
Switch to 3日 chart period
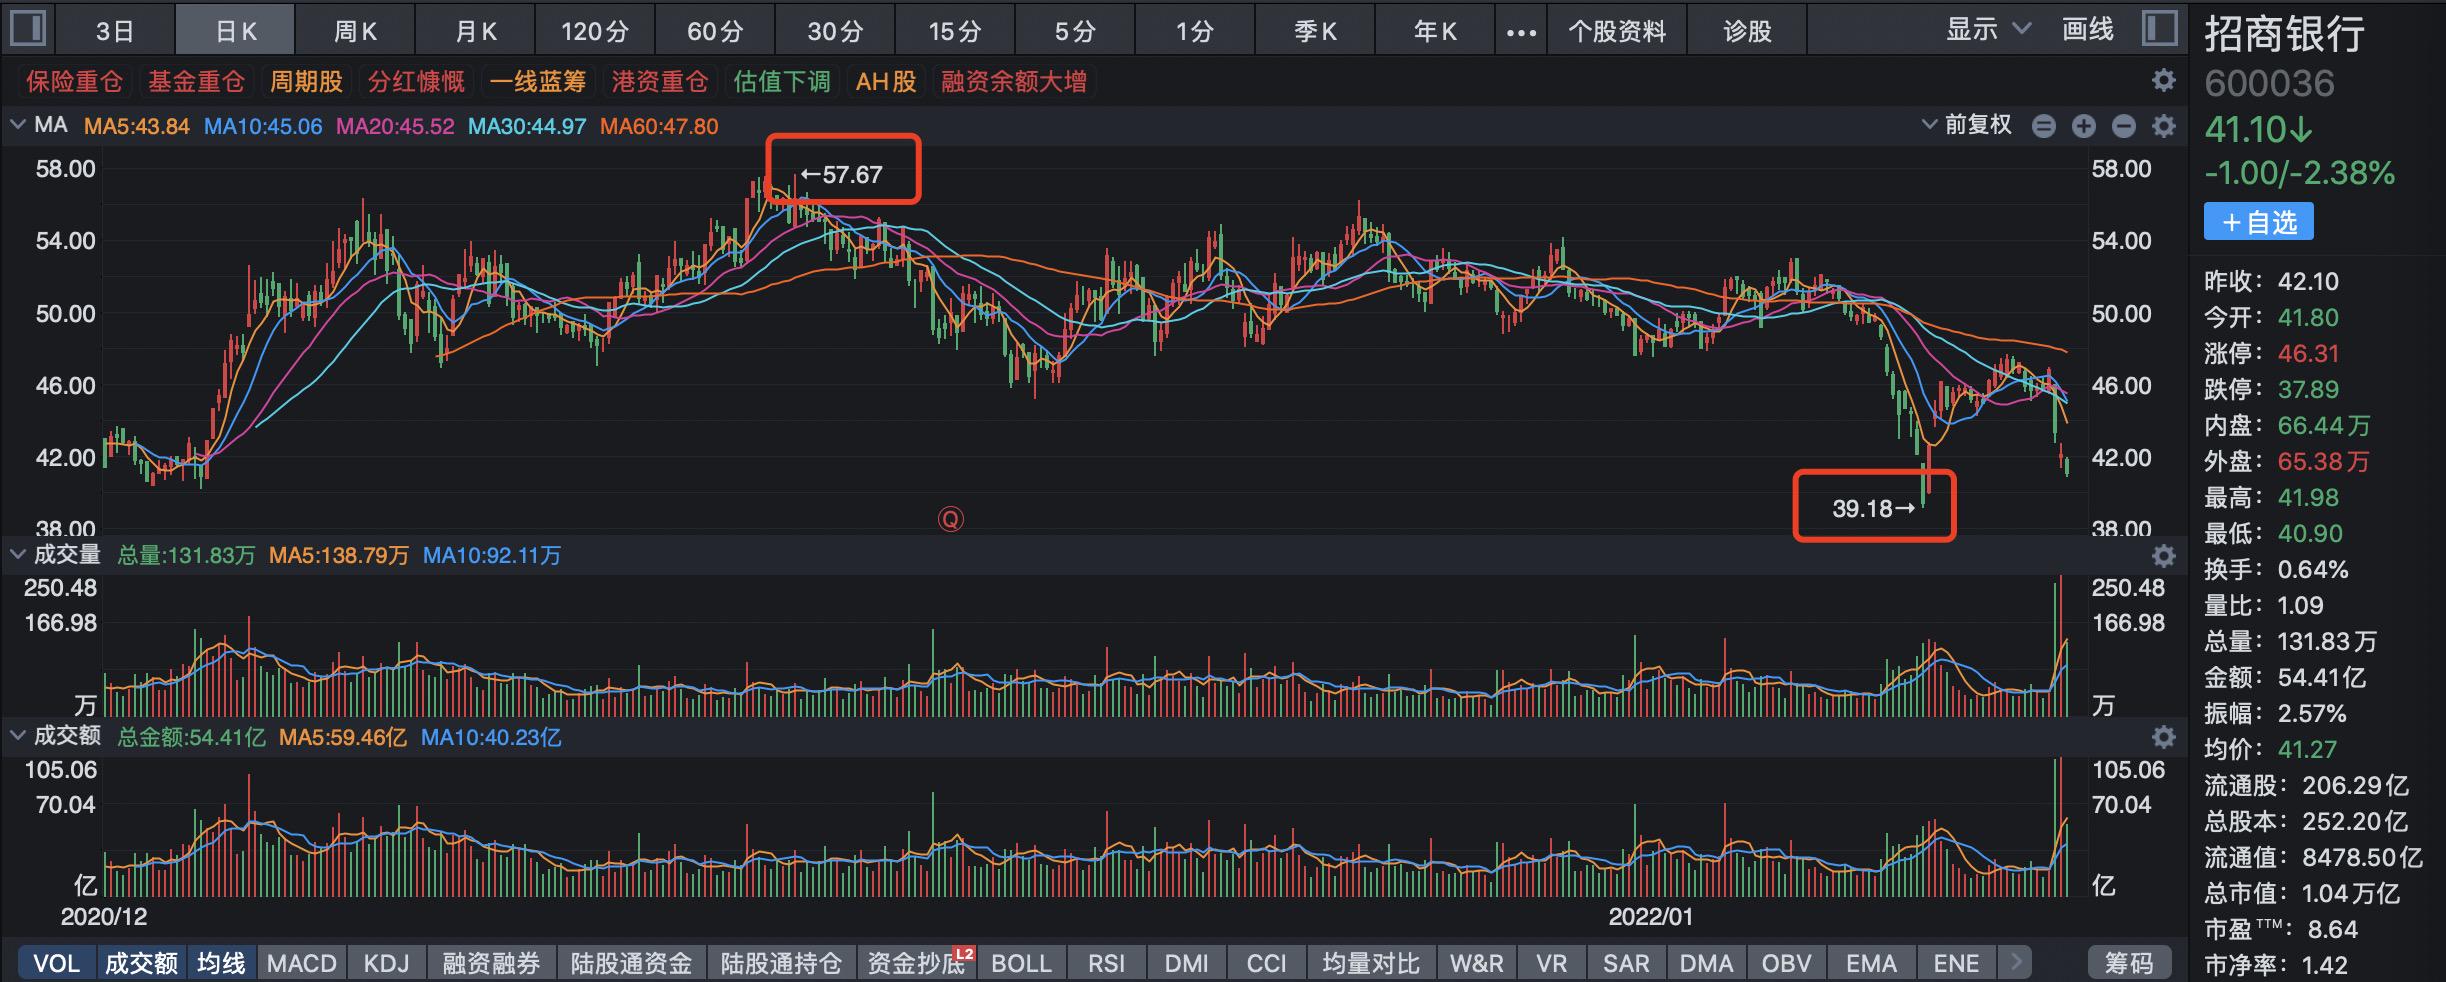[x=115, y=31]
